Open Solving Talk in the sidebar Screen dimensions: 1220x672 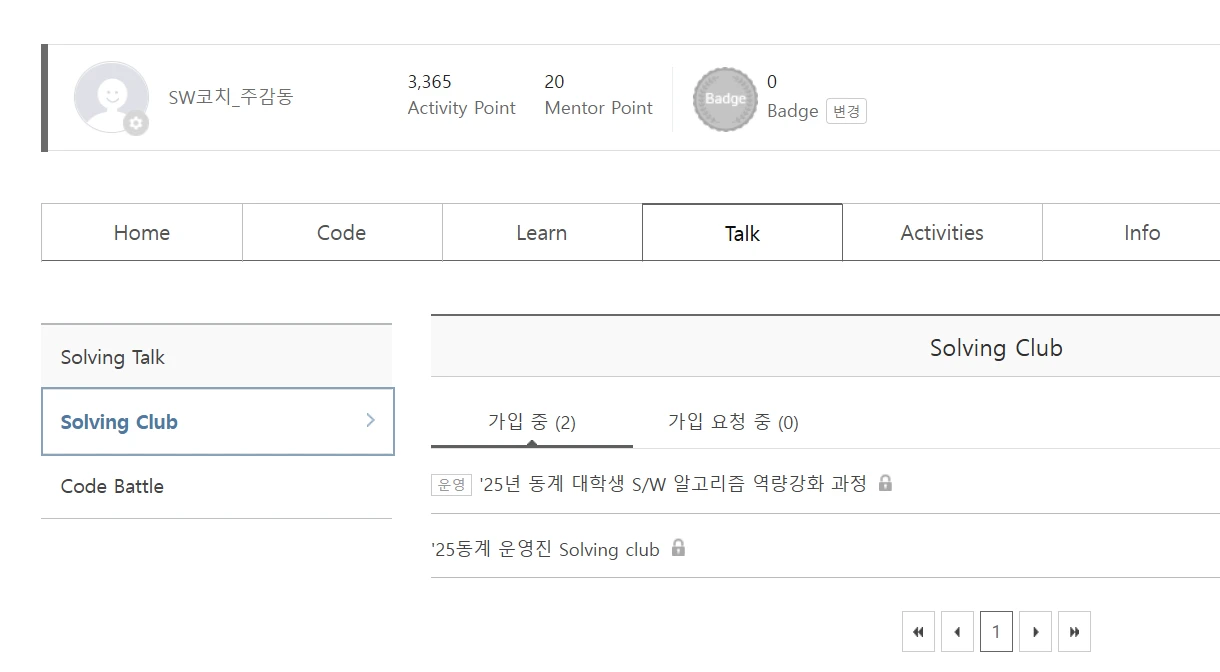[217, 357]
